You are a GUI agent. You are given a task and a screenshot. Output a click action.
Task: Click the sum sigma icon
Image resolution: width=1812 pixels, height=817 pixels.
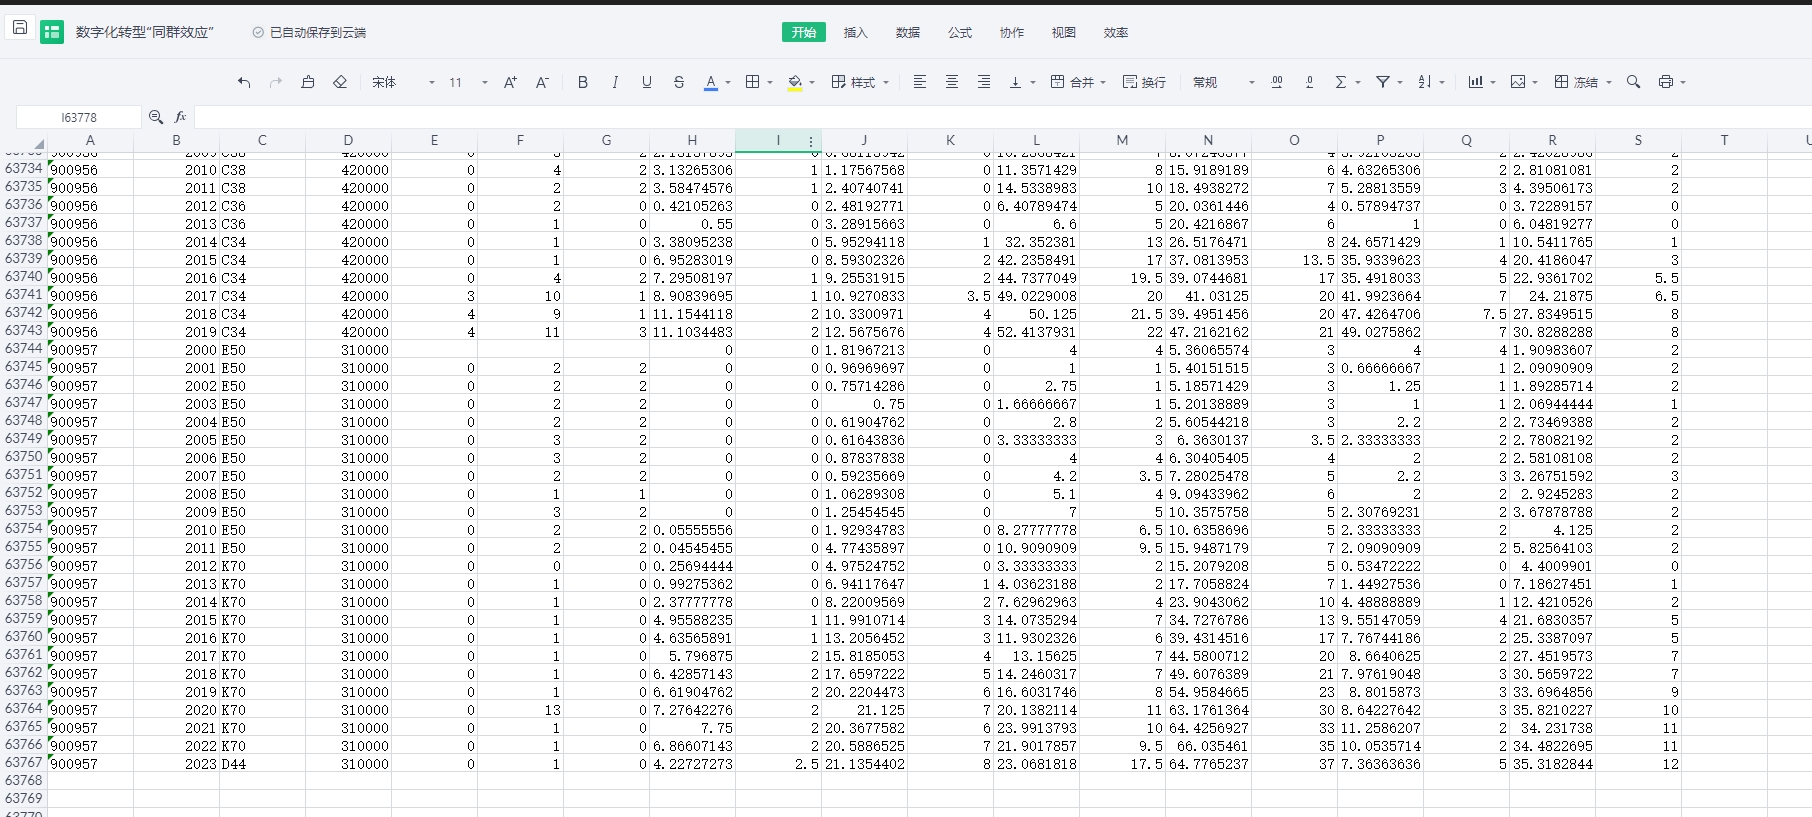1341,82
